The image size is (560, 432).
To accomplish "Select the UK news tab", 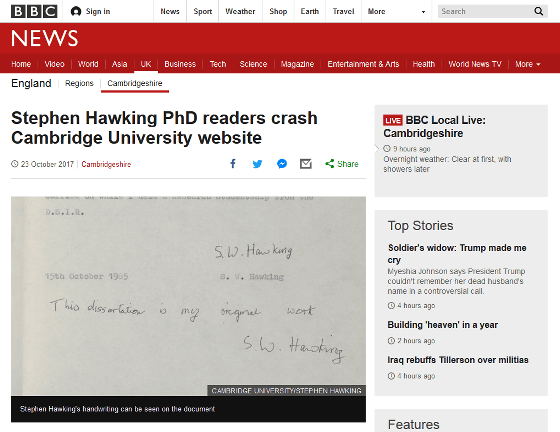I will point(146,64).
